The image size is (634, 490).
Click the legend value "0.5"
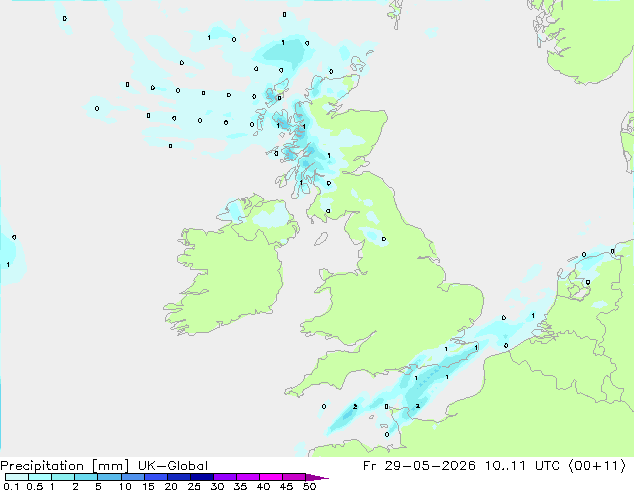pyautogui.click(x=34, y=486)
